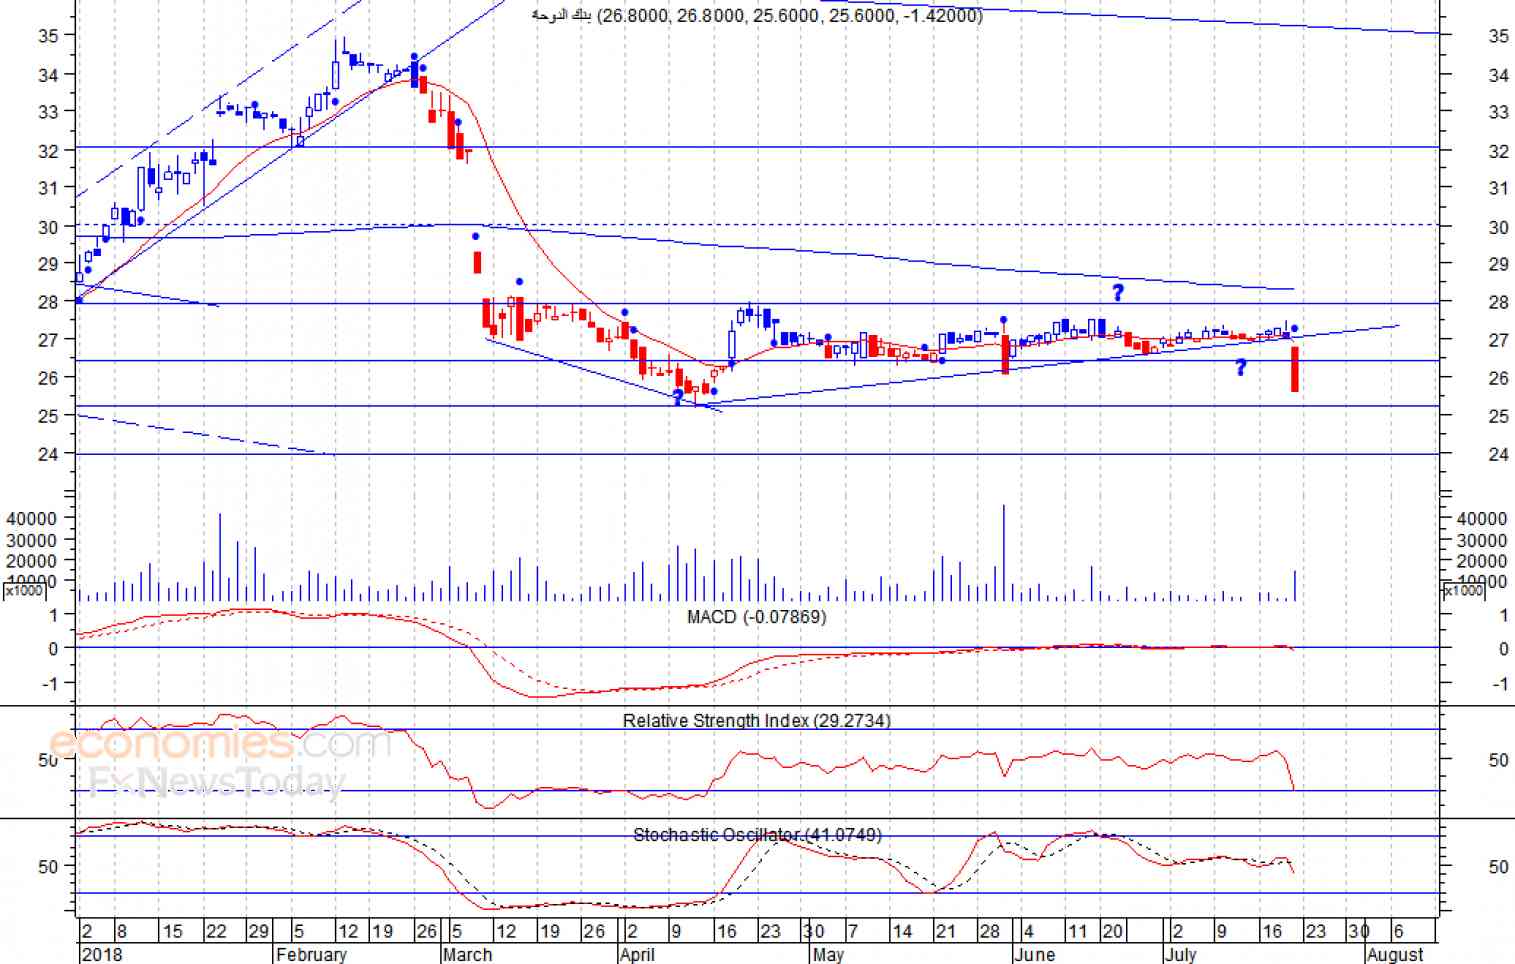1515x964 pixels.
Task: Click 28 on the right price axis
Action: point(1498,302)
